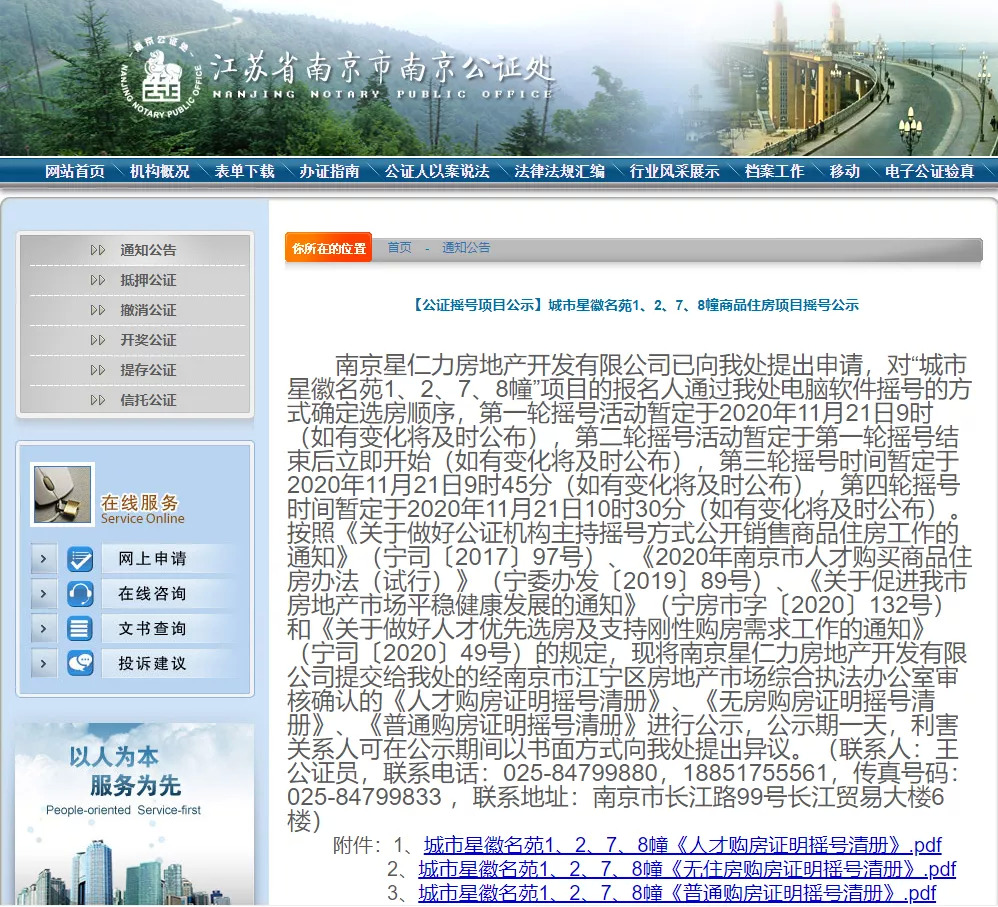Click the double-arrow icon before 通知公告
The height and width of the screenshot is (907, 998).
pos(97,250)
